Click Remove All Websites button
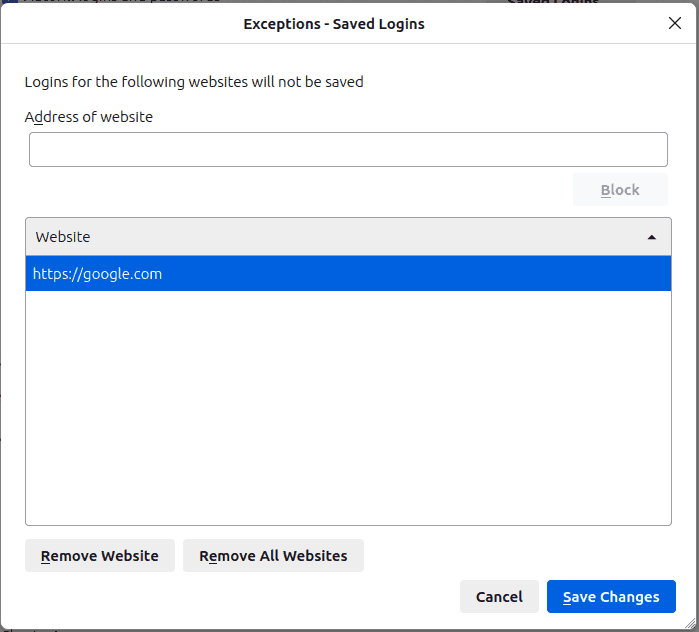This screenshot has width=699, height=632. (x=273, y=556)
